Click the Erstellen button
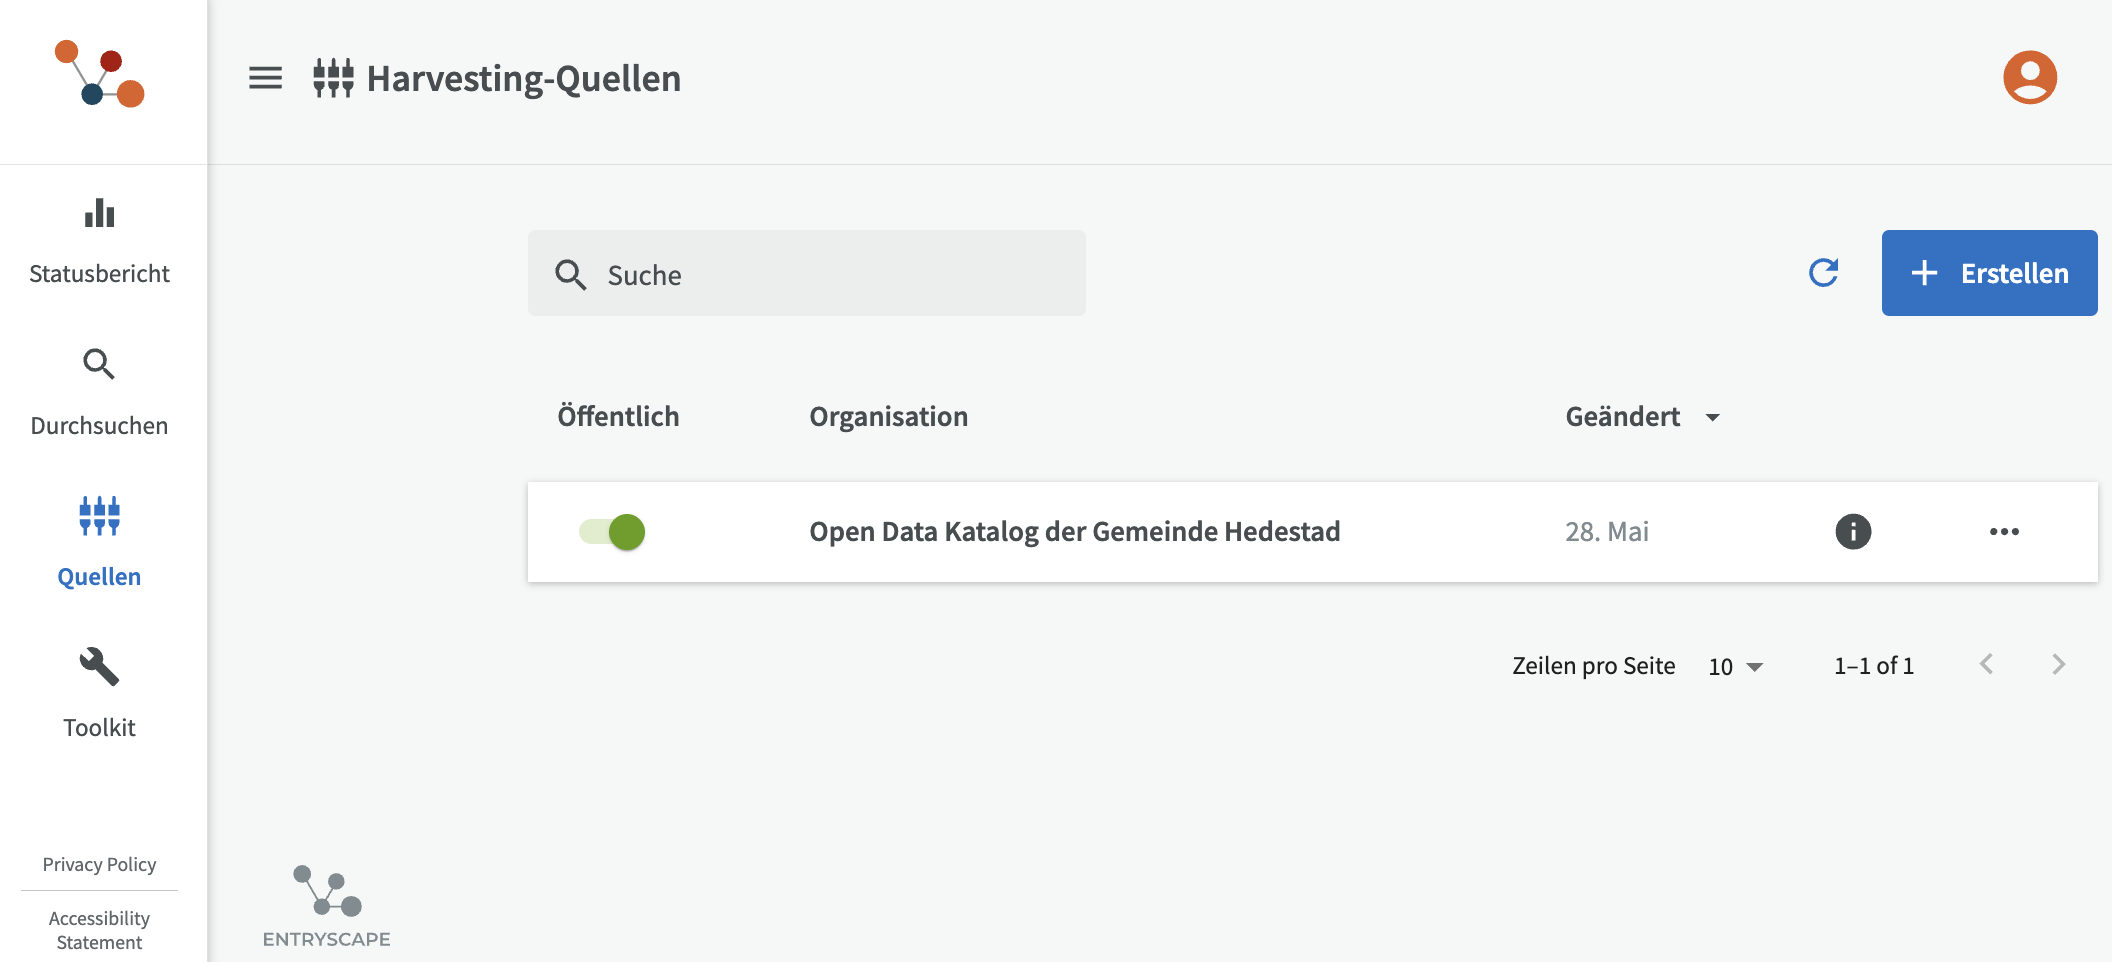The image size is (2112, 962). tap(1989, 273)
